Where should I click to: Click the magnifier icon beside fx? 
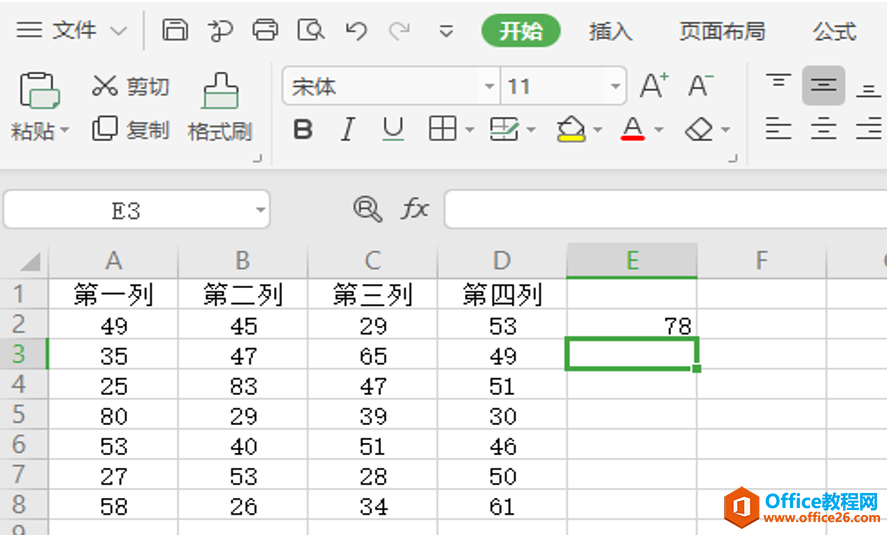(x=368, y=209)
